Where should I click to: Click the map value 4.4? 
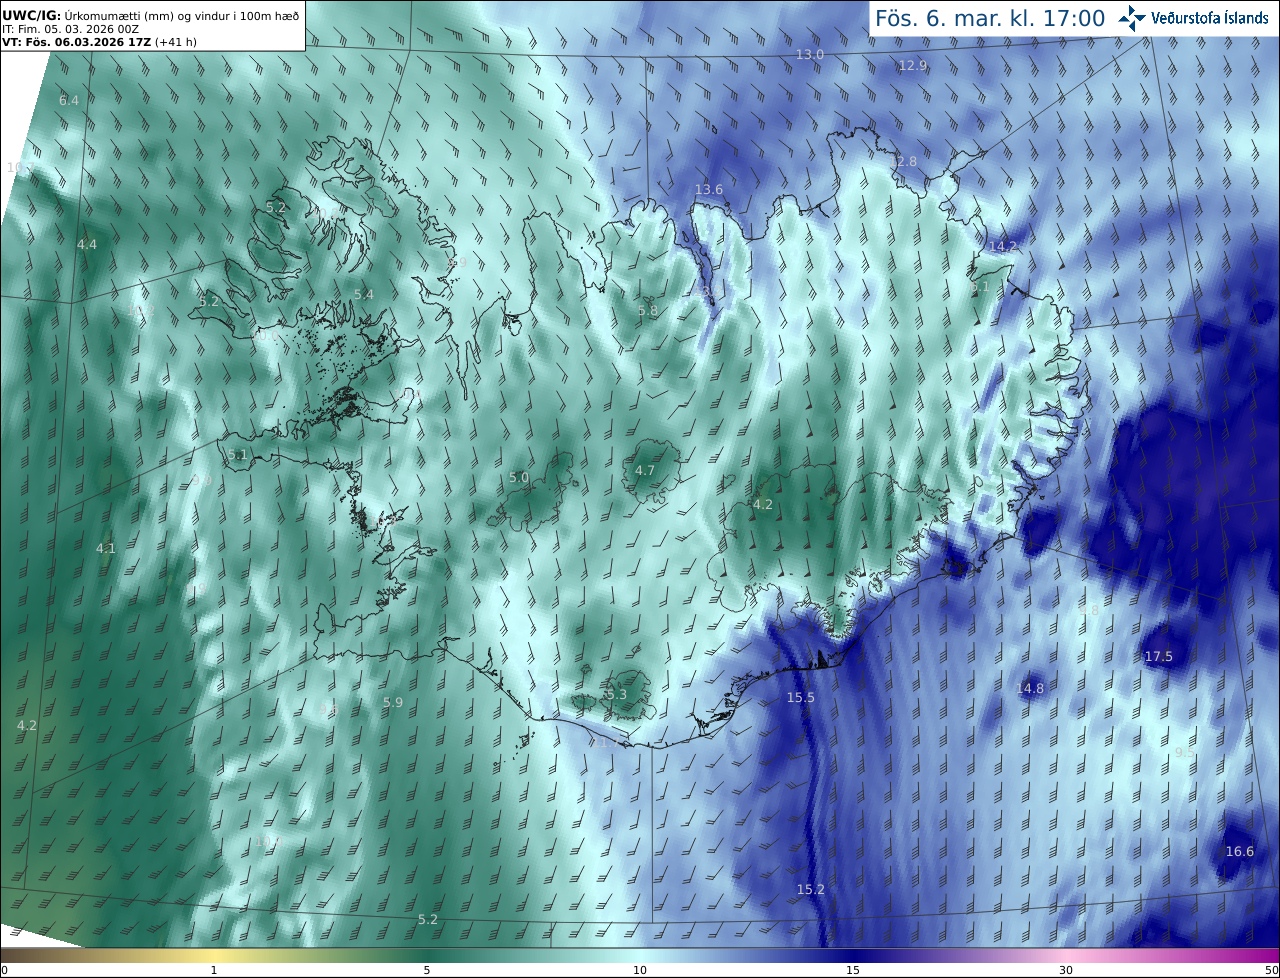coord(87,244)
